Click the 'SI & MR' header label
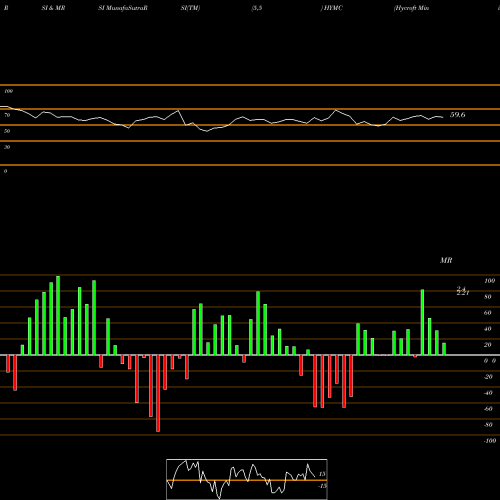 pos(53,8)
